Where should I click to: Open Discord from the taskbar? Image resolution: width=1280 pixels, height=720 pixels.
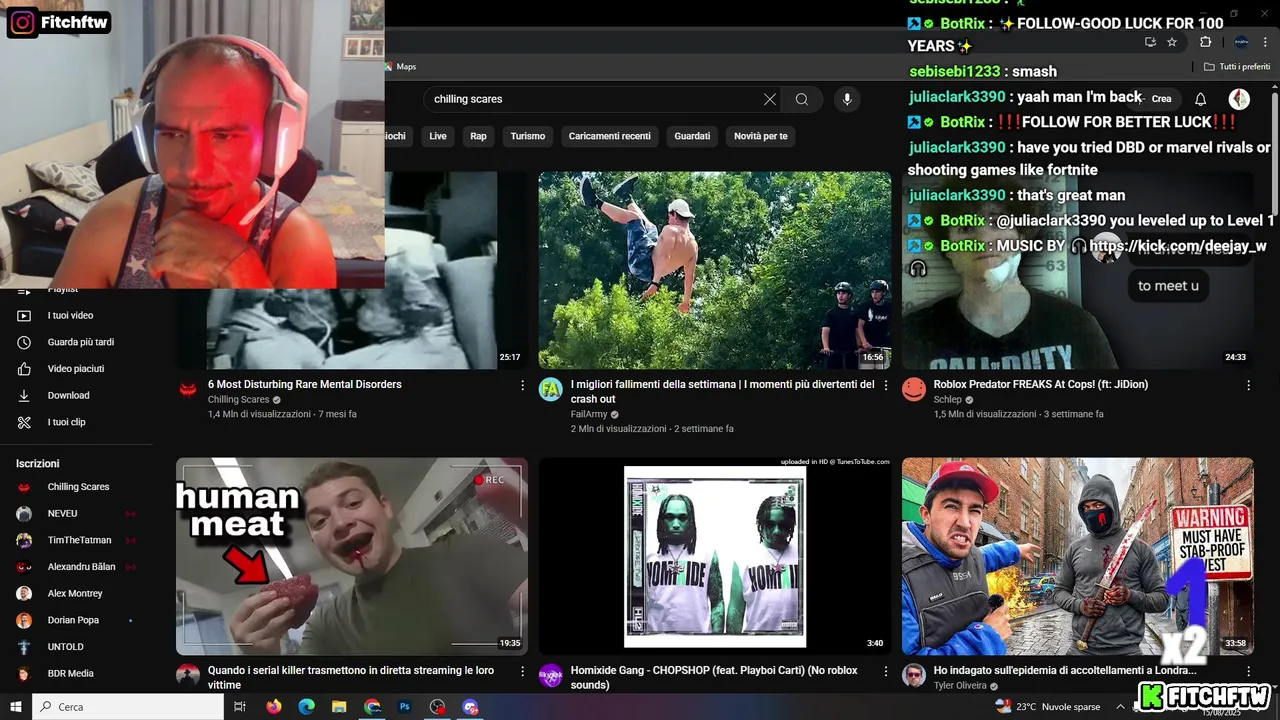(x=471, y=707)
